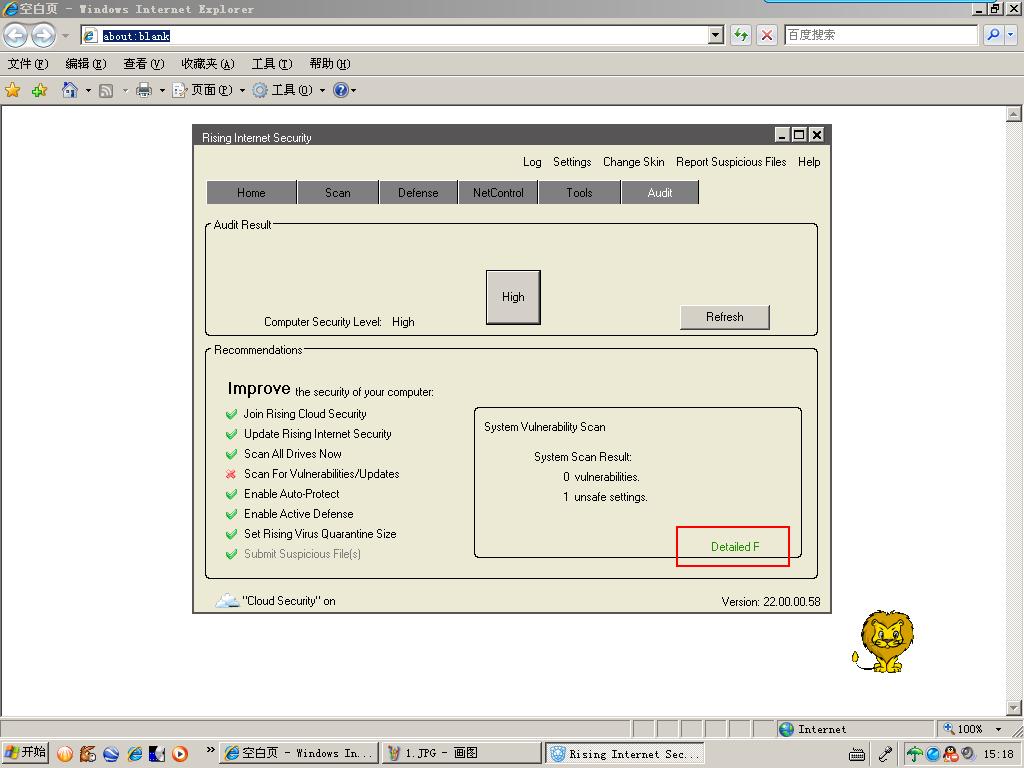Click Report Suspicious Files link

[731, 162]
